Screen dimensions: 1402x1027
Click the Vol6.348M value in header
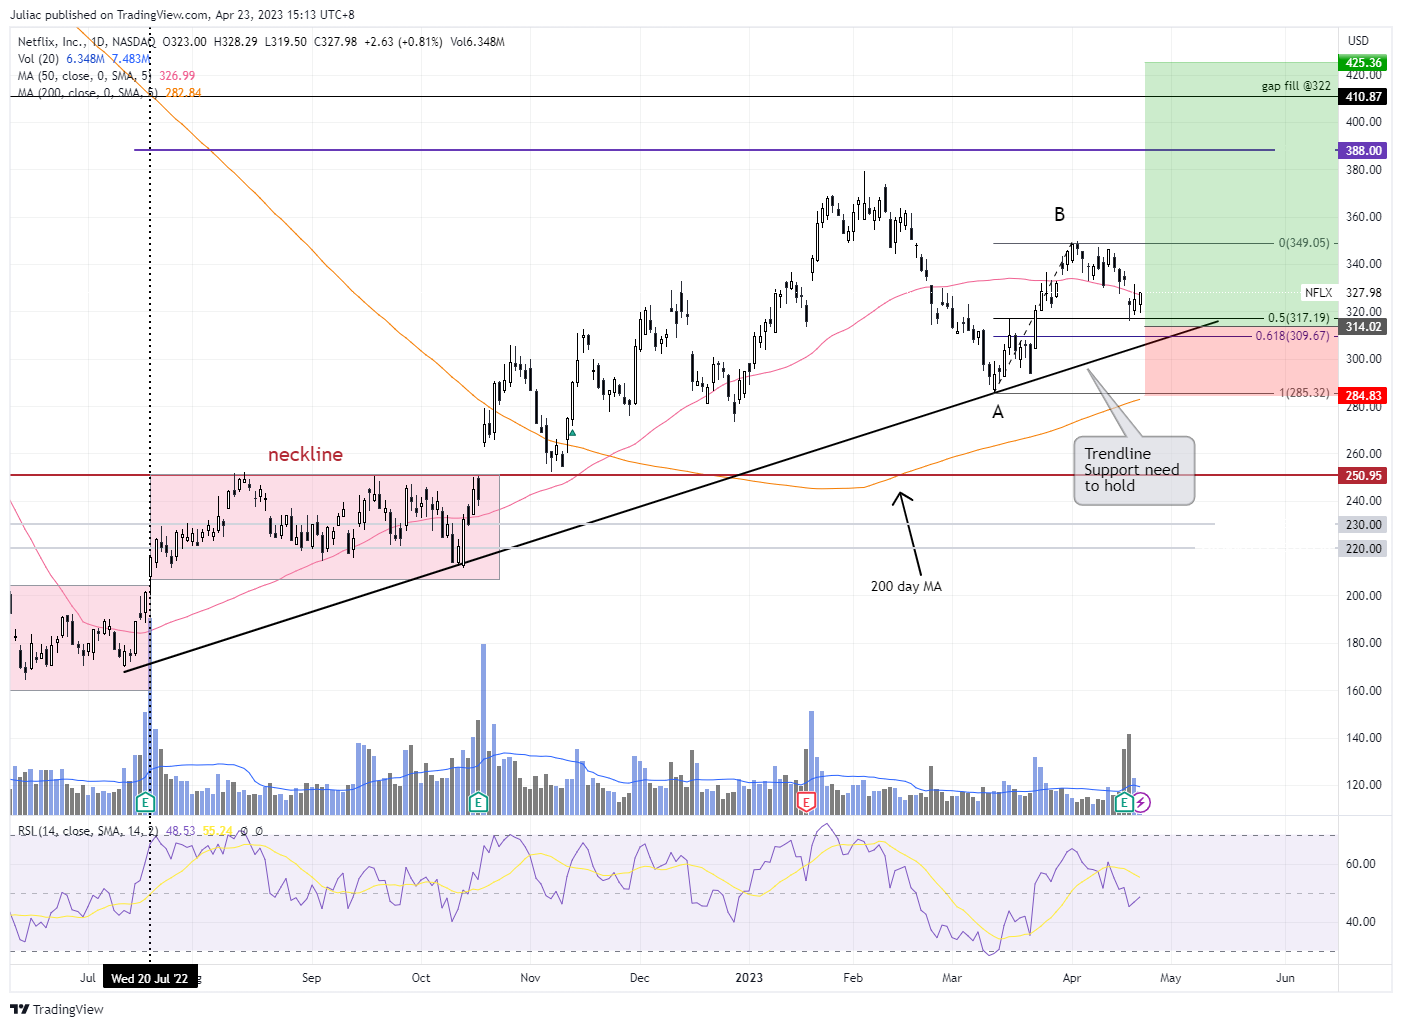click(x=477, y=42)
